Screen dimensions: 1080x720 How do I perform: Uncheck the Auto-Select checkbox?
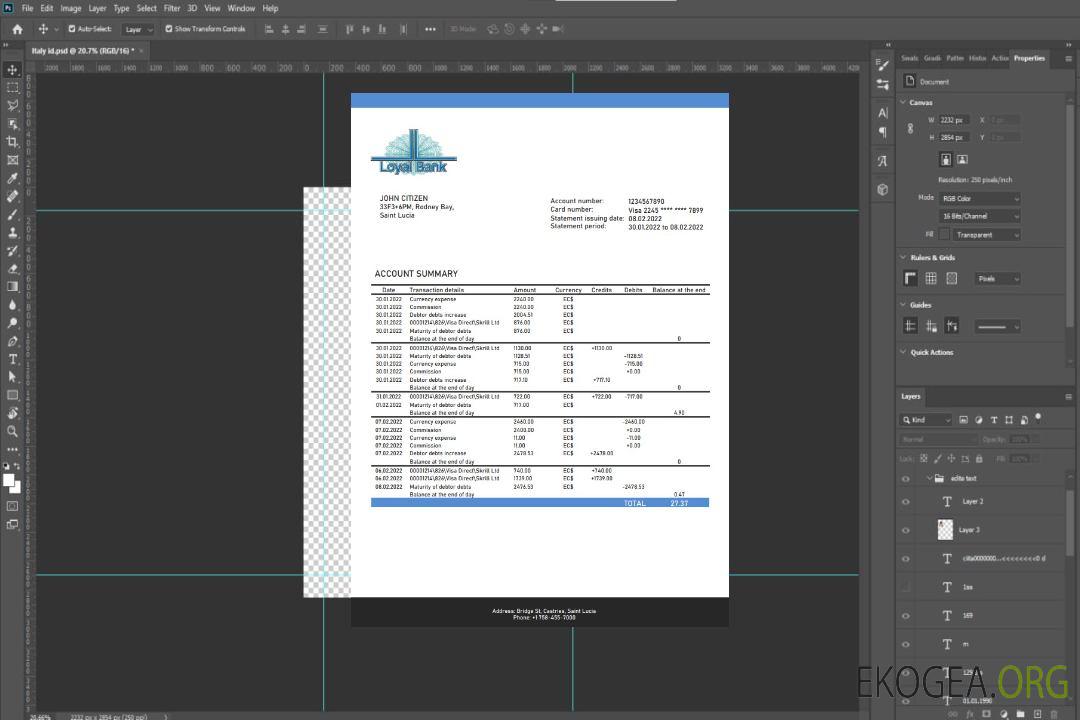point(72,29)
